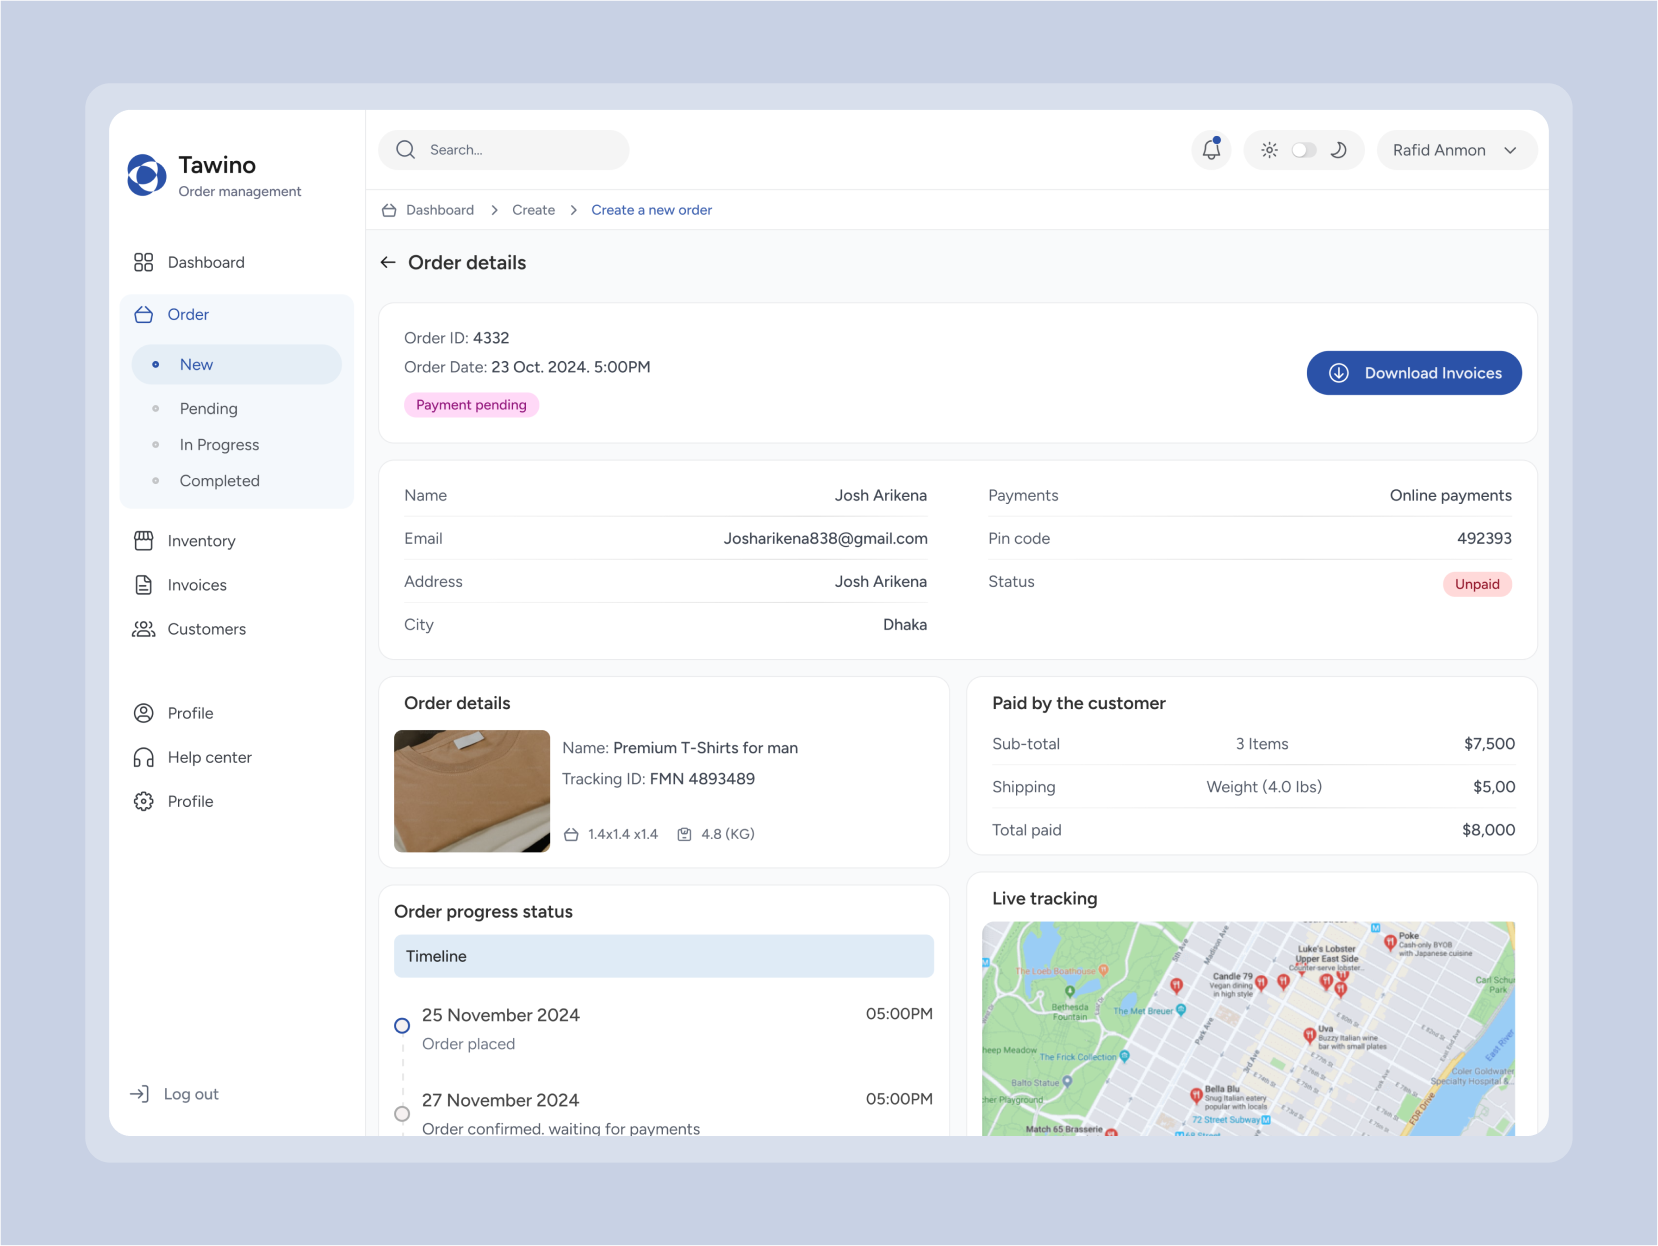Open the notification bell
1658x1246 pixels.
pos(1211,150)
